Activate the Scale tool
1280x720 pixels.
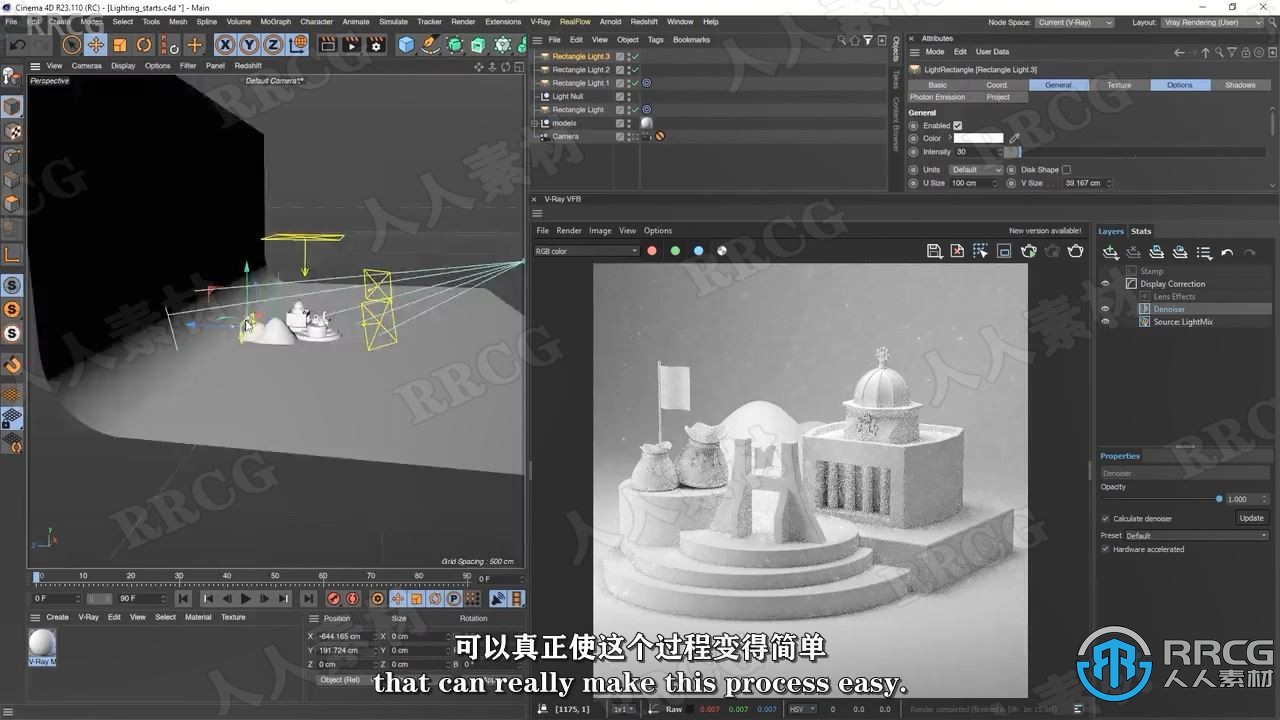pos(120,45)
